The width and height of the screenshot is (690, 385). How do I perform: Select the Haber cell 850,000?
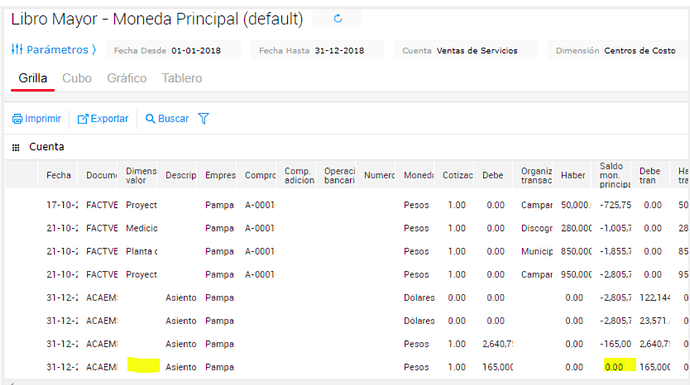576,251
